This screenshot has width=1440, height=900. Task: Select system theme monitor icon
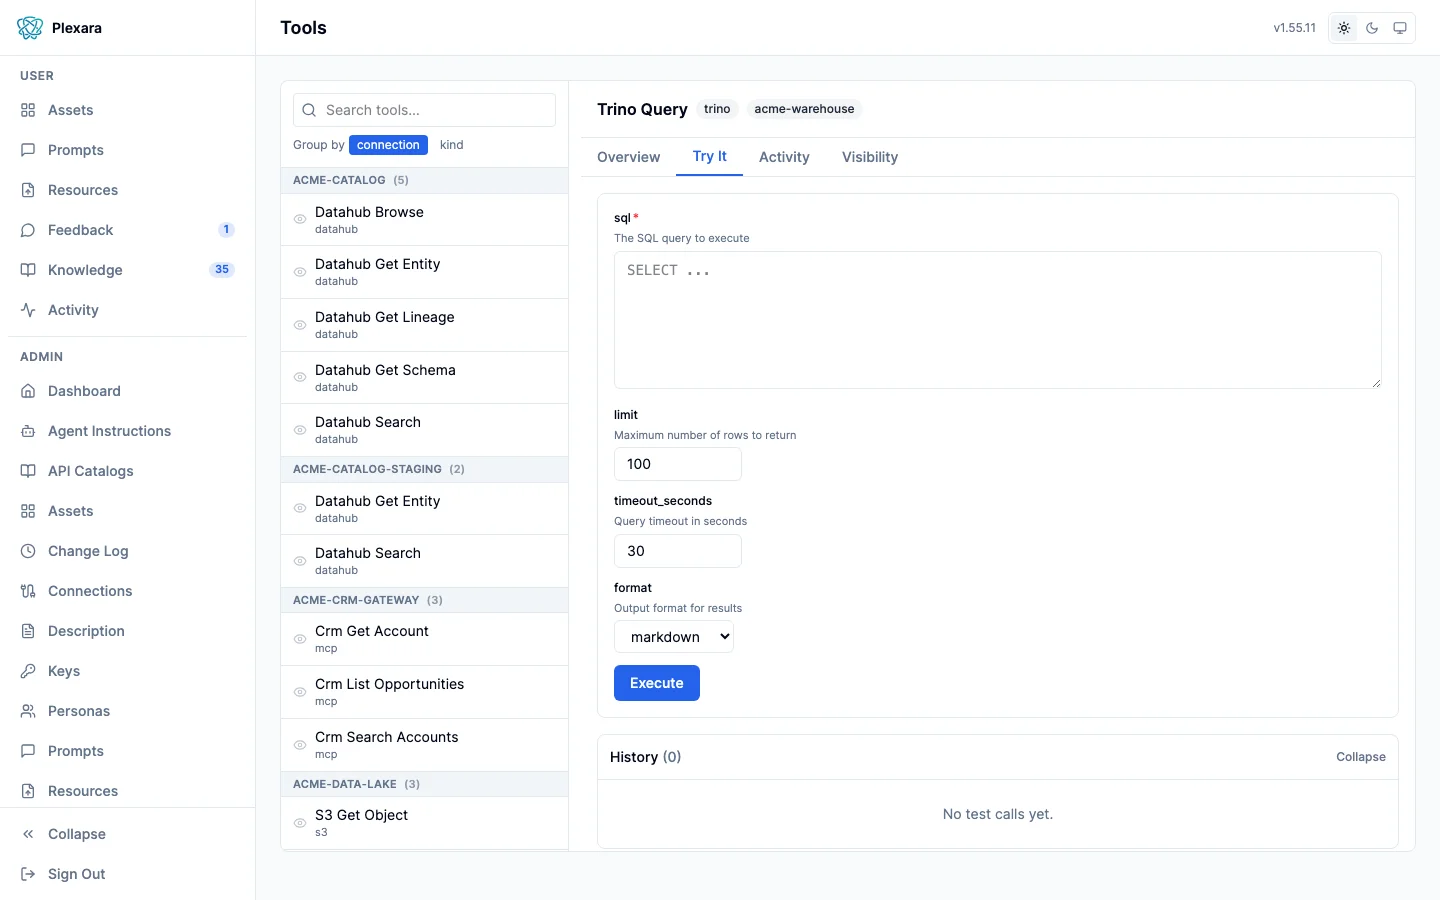pyautogui.click(x=1400, y=28)
